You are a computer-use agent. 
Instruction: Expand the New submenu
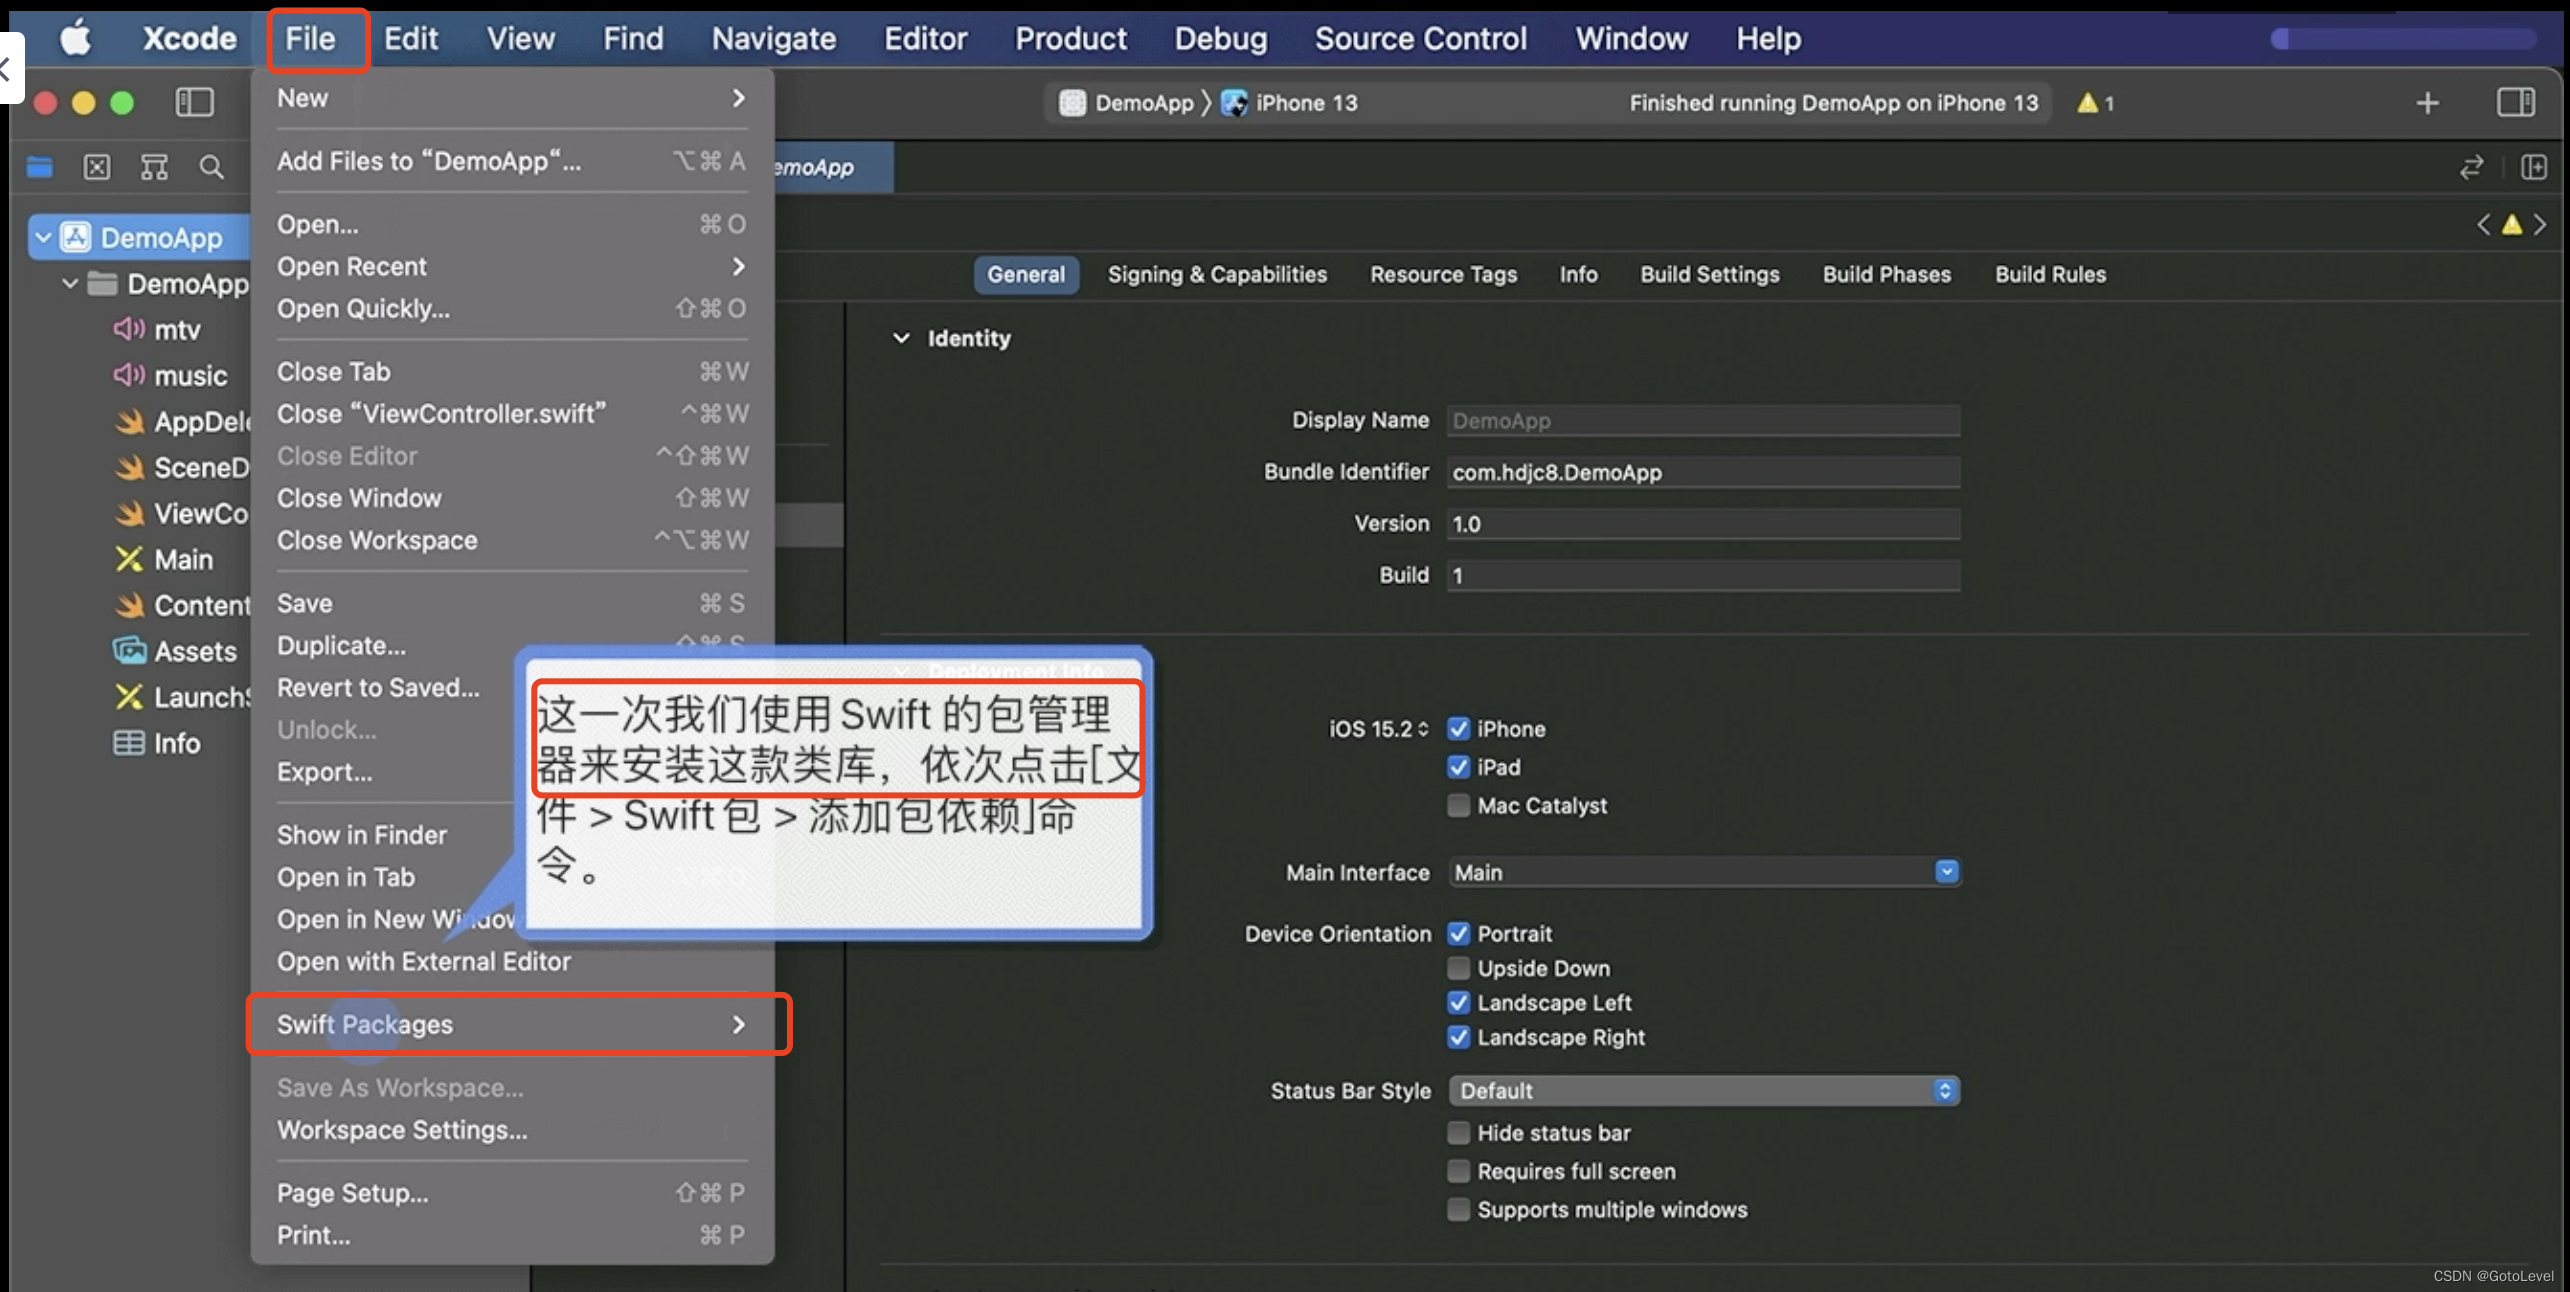[x=512, y=98]
